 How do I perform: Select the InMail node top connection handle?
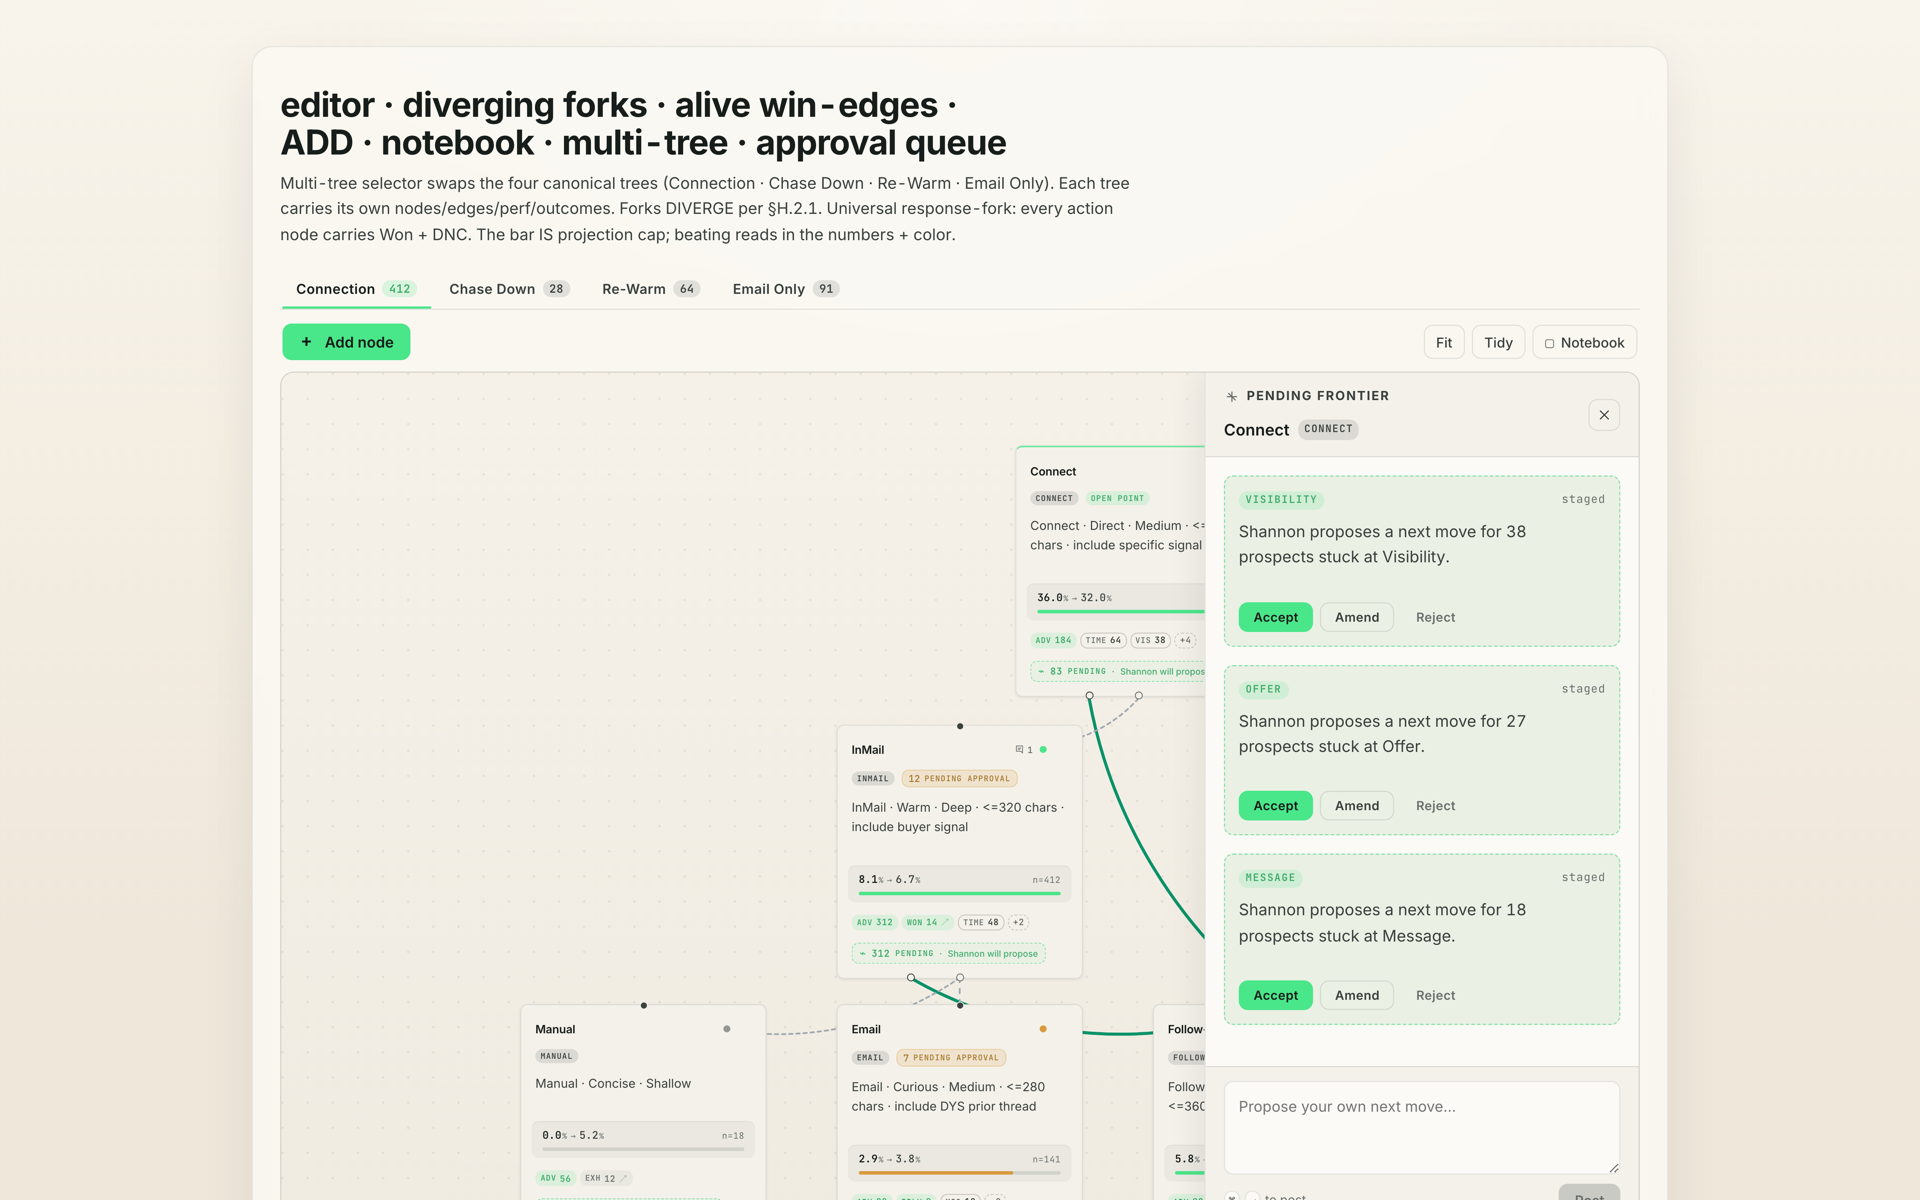click(x=960, y=726)
